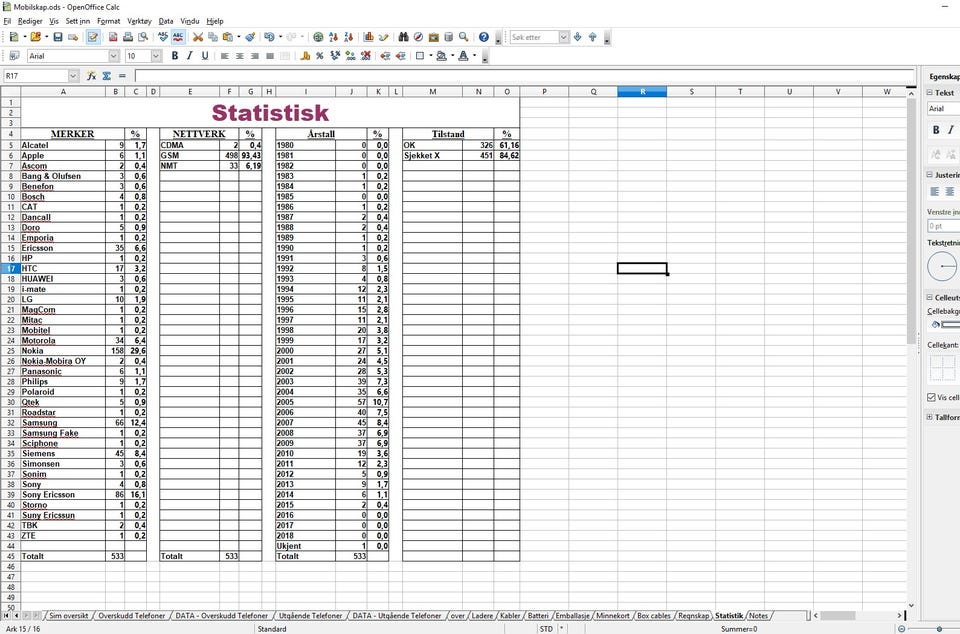Collapse the Tekst section in sidebar
Viewport: 960px width, 634px height.
click(929, 92)
